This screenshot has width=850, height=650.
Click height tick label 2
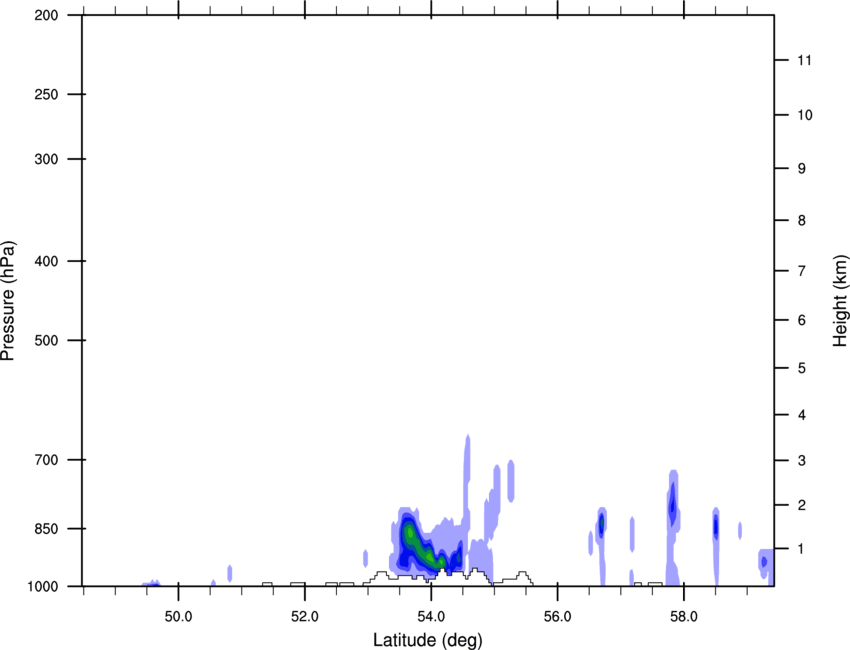[802, 505]
